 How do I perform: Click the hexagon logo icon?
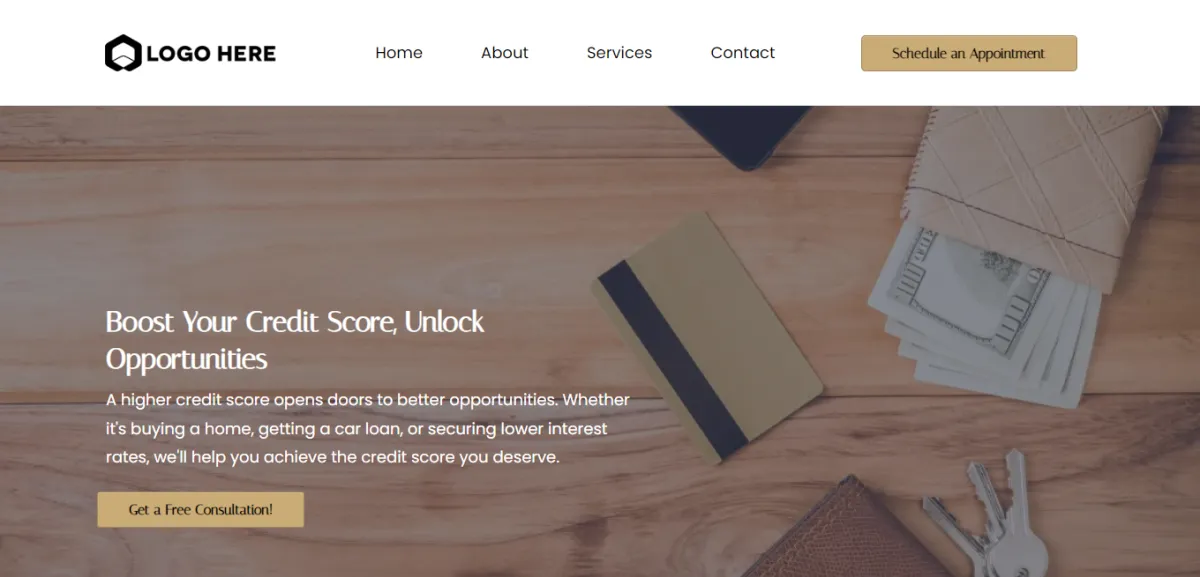(x=123, y=53)
